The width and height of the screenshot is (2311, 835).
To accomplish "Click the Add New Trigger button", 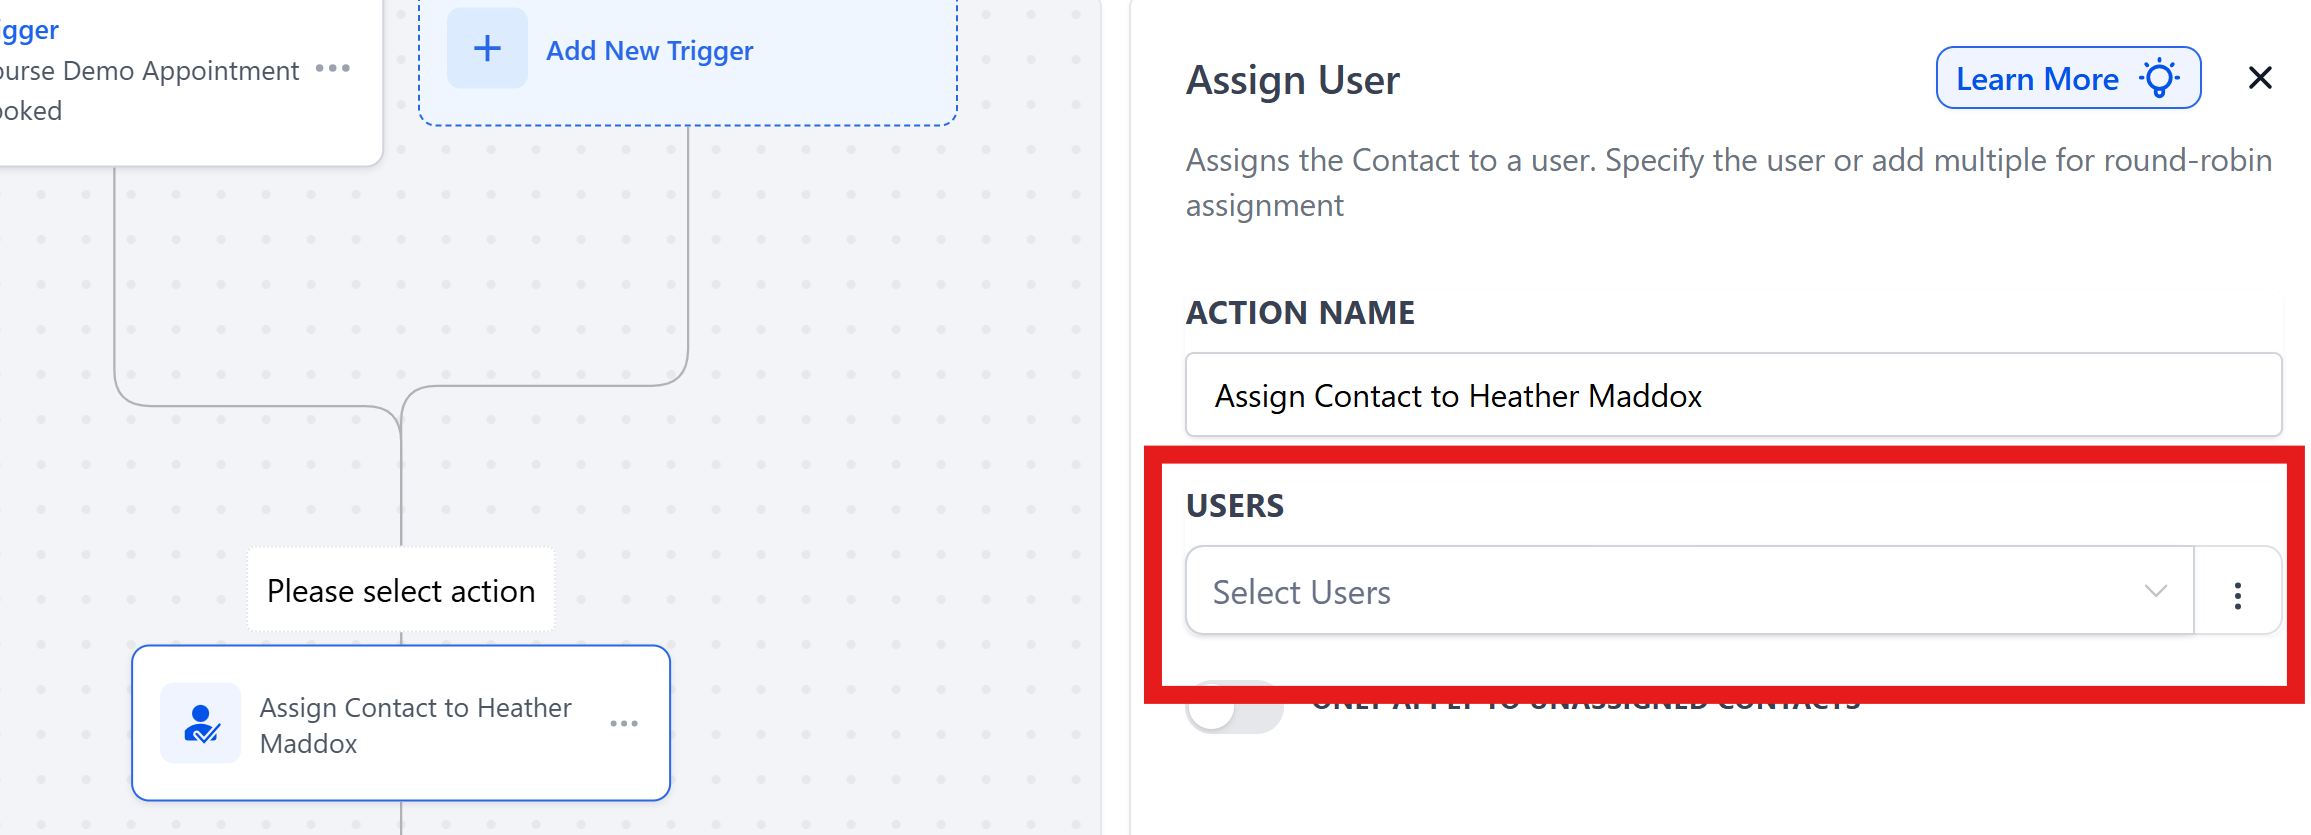I will [x=649, y=50].
